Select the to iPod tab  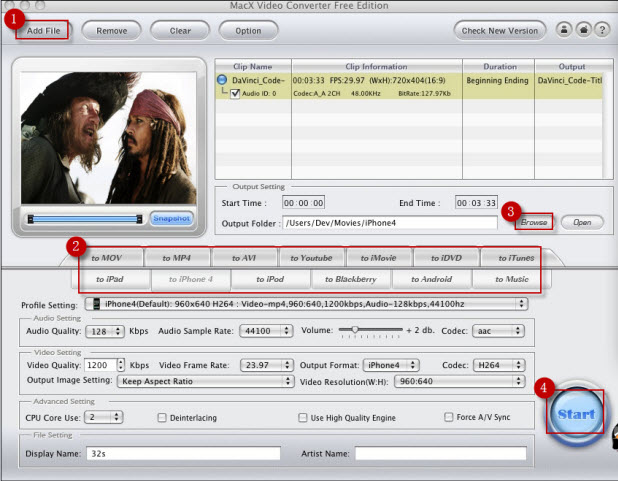click(270, 279)
